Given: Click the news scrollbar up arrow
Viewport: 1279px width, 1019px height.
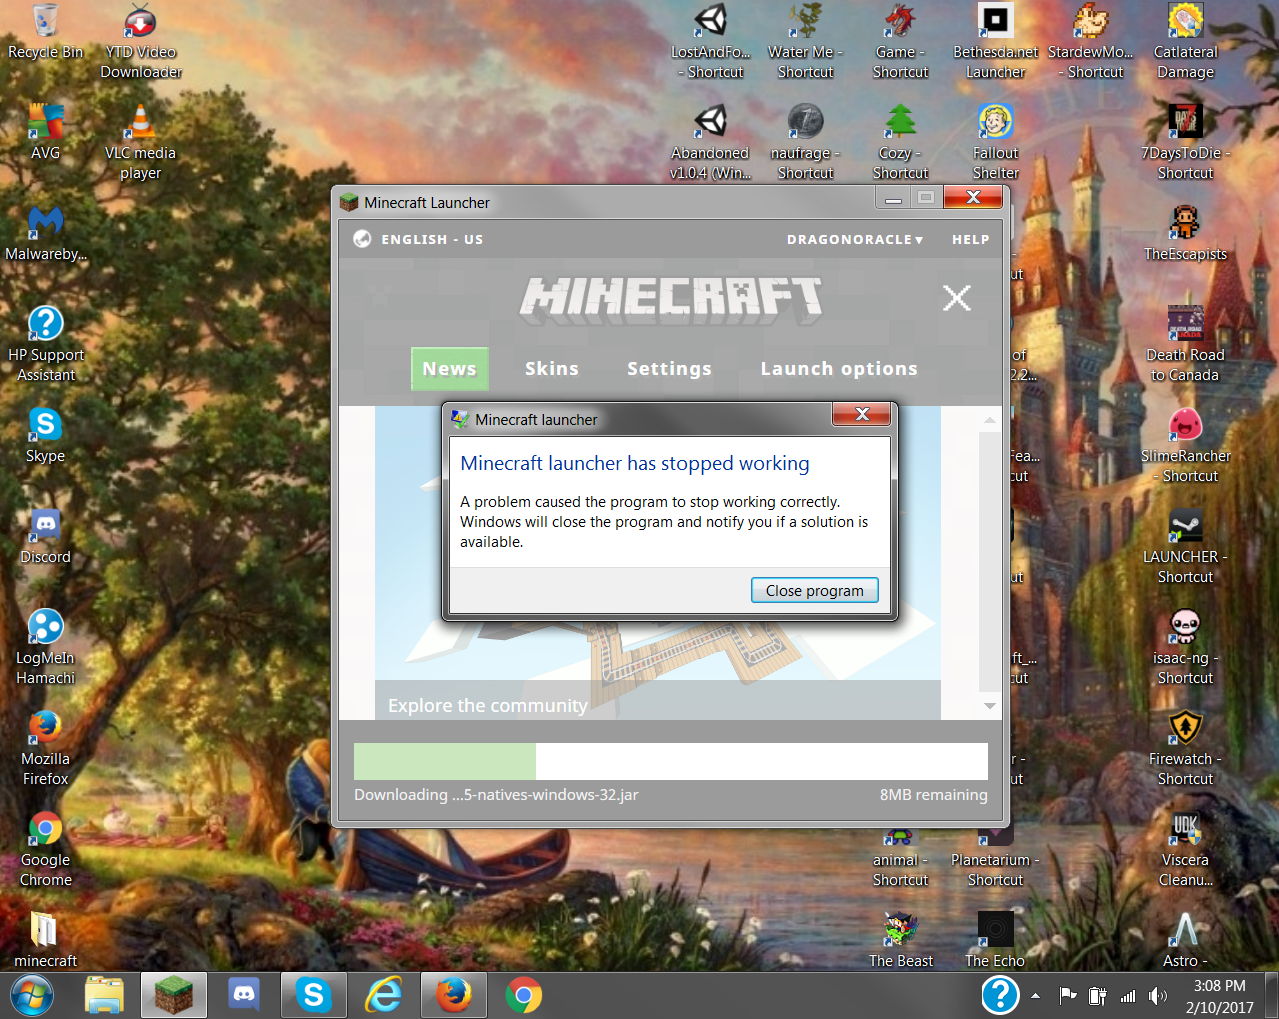Looking at the screenshot, I should pyautogui.click(x=989, y=420).
